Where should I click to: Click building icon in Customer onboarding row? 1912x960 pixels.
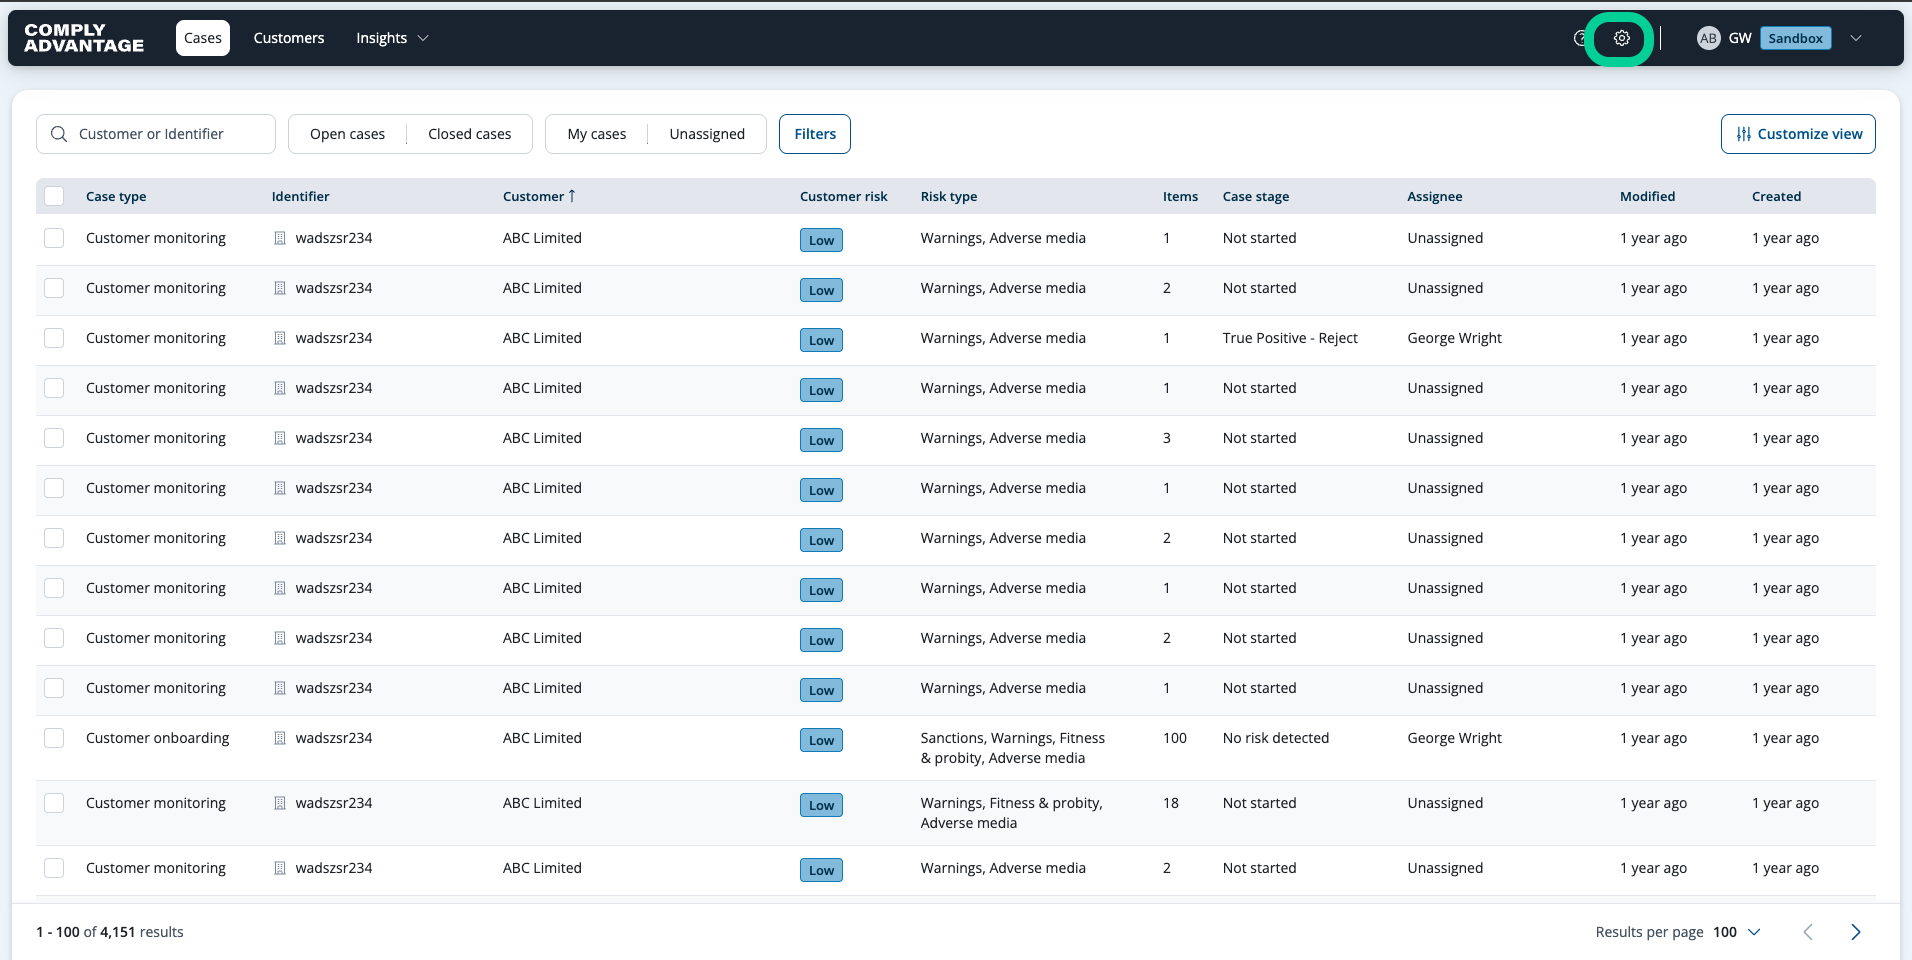280,738
